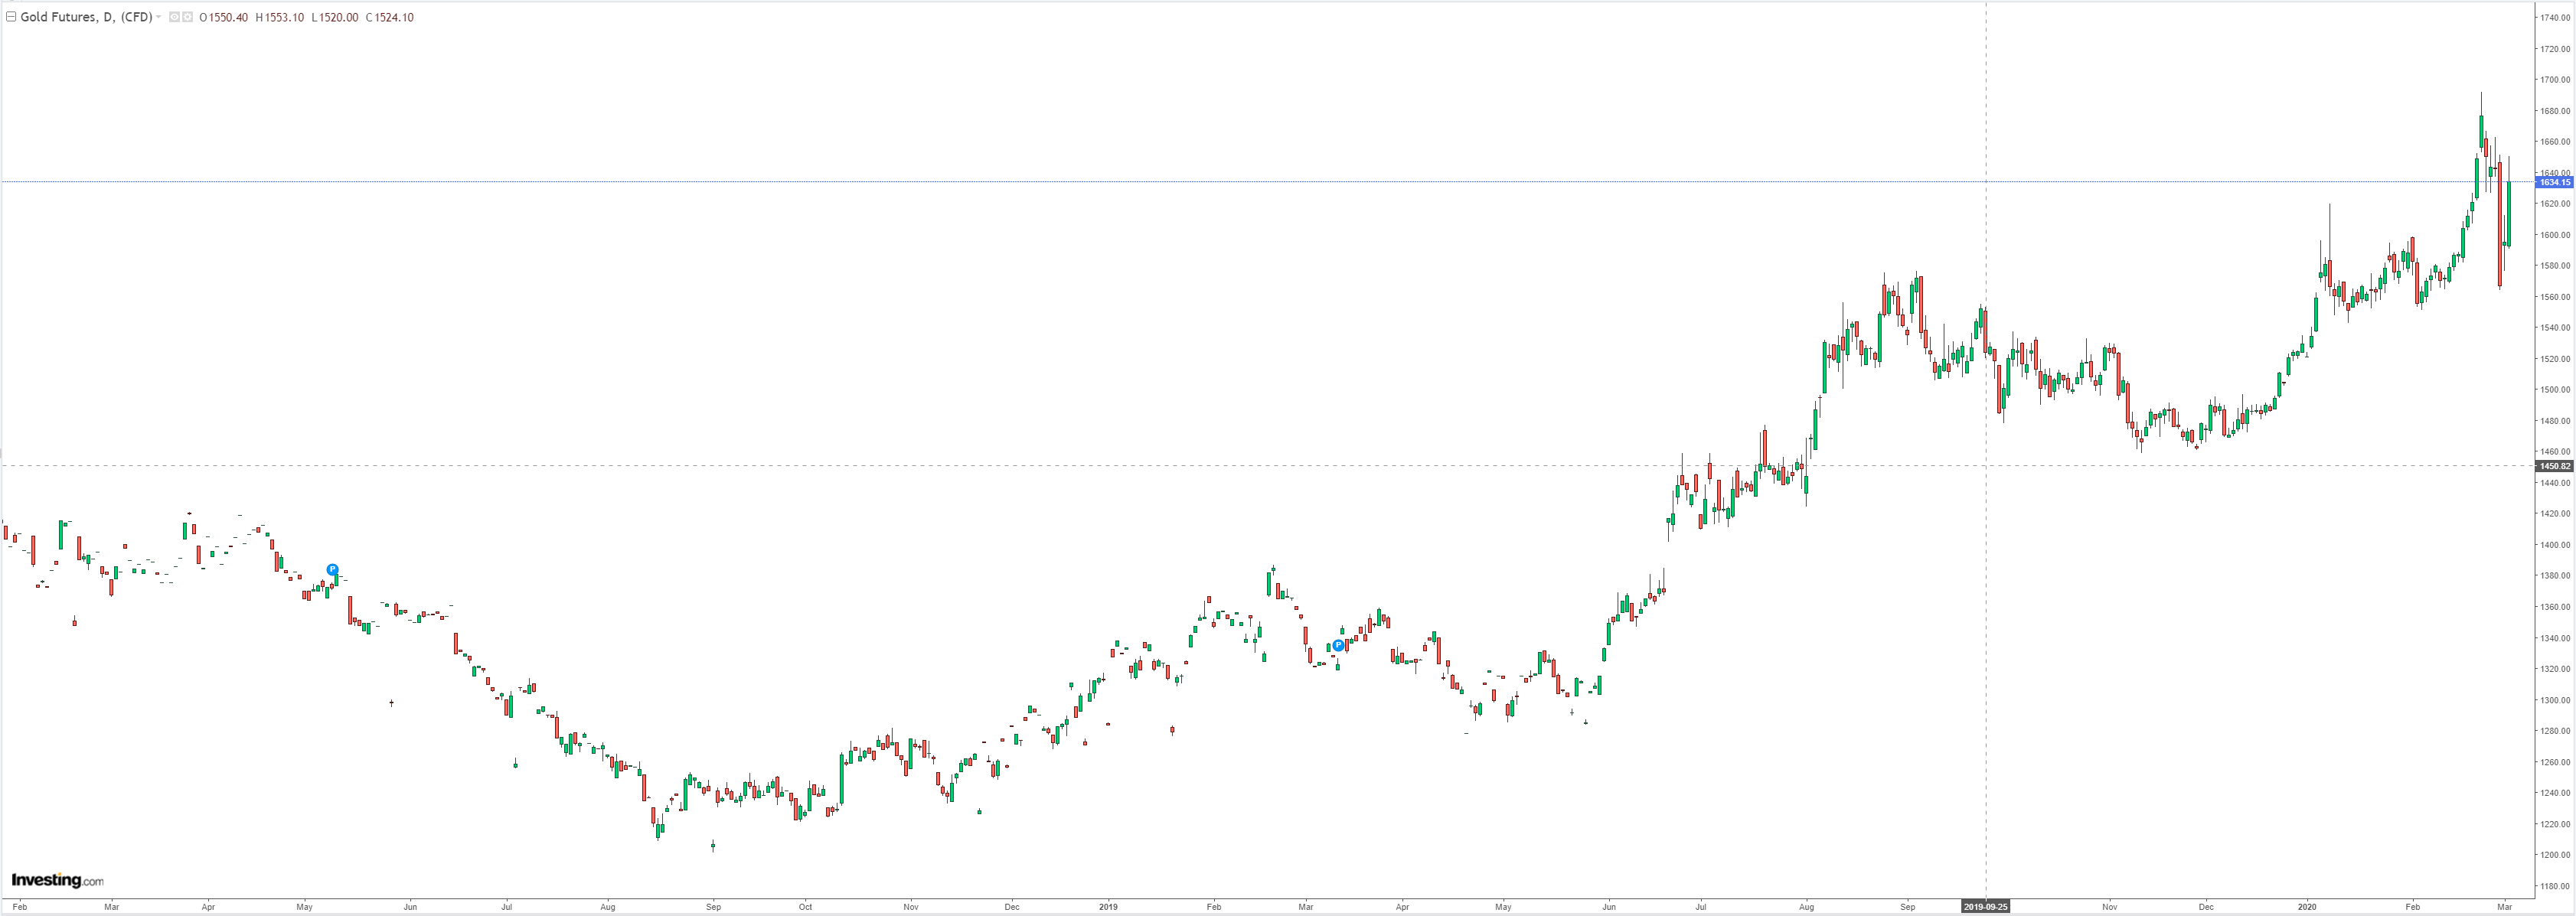Click the 1700.00 level on price scale
The image size is (2576, 916).
click(x=2556, y=80)
